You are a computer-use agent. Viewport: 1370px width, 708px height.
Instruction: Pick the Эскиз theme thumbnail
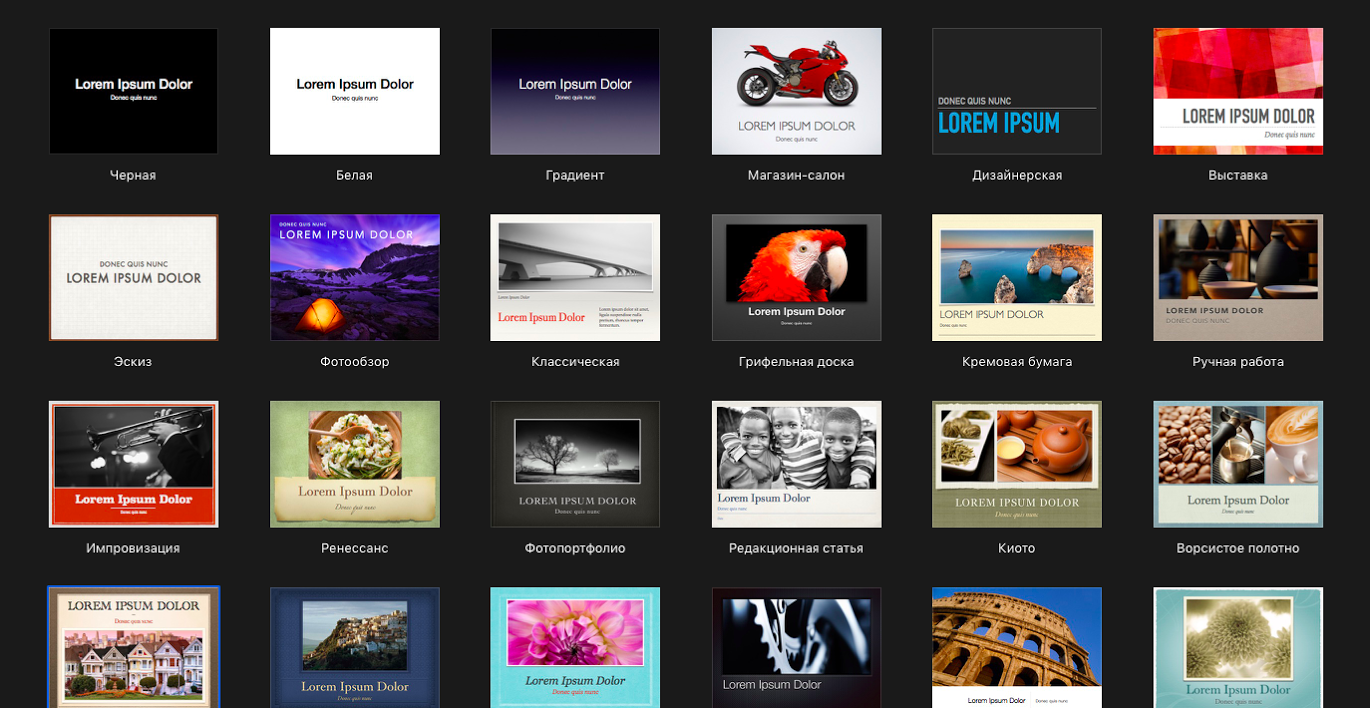pyautogui.click(x=133, y=277)
